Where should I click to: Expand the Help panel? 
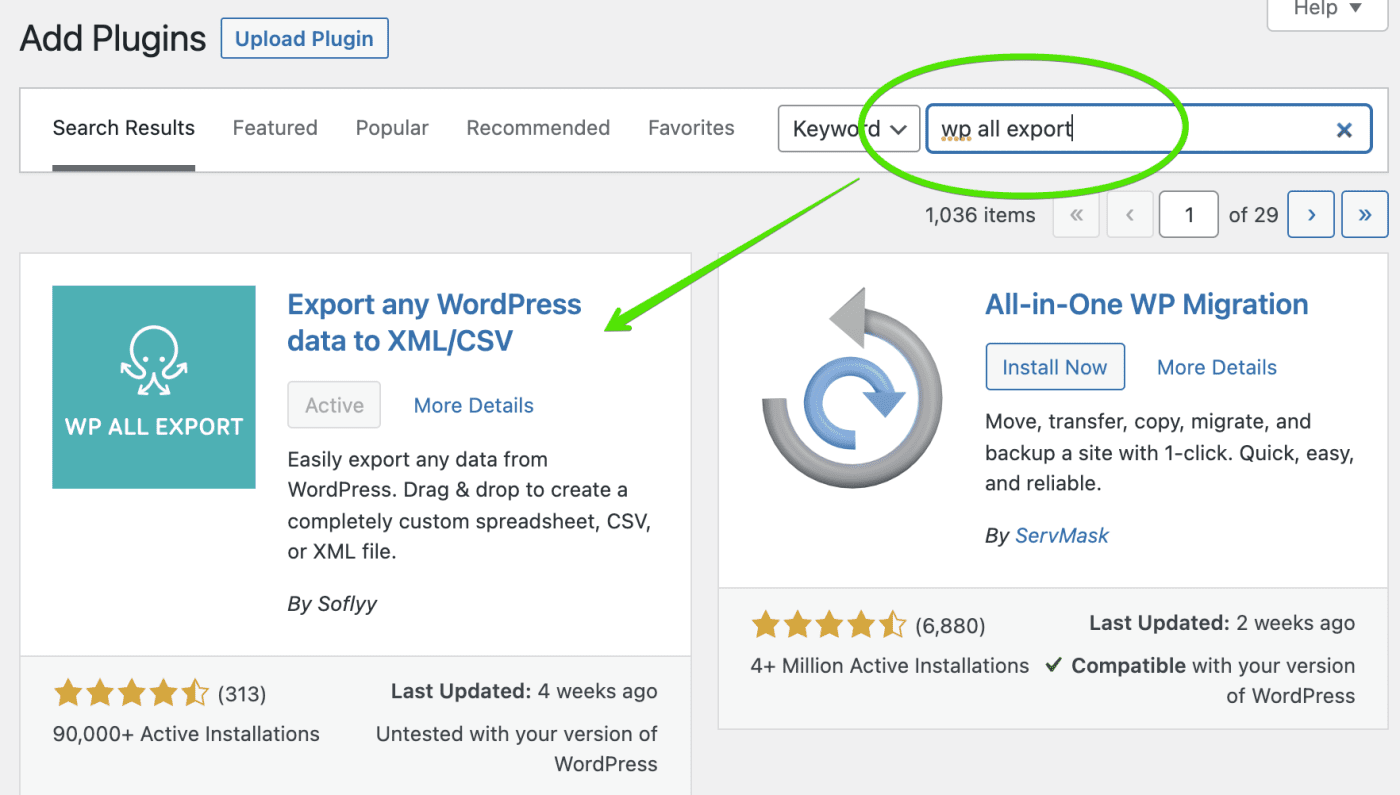(1327, 10)
